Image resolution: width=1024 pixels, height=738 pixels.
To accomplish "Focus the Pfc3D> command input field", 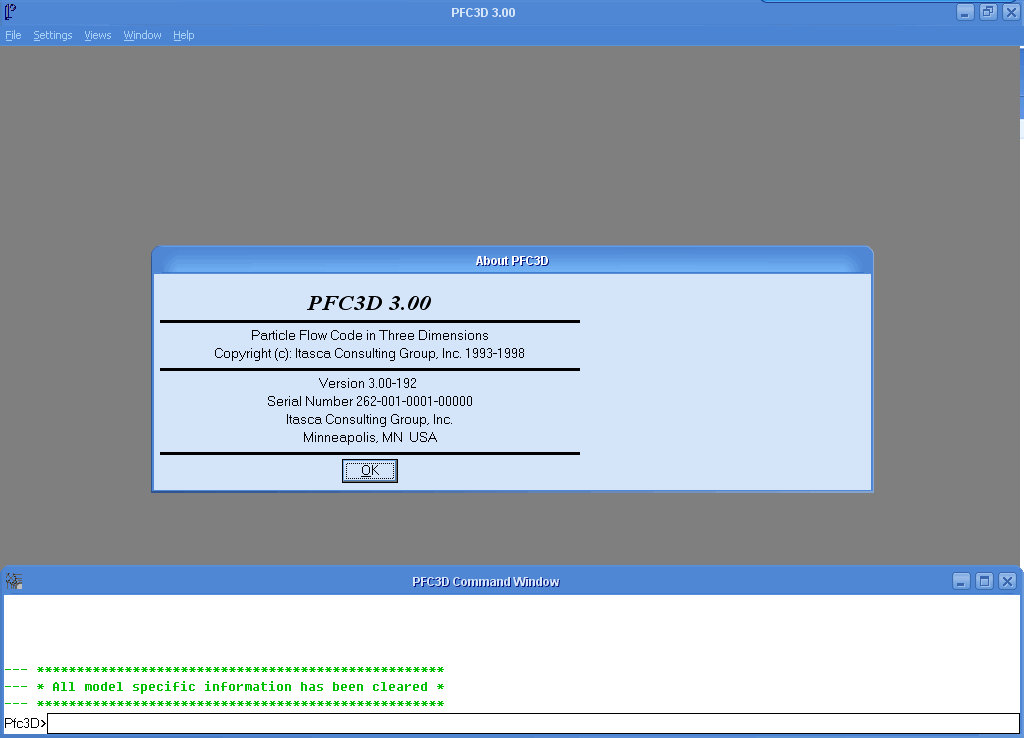I will pos(533,724).
